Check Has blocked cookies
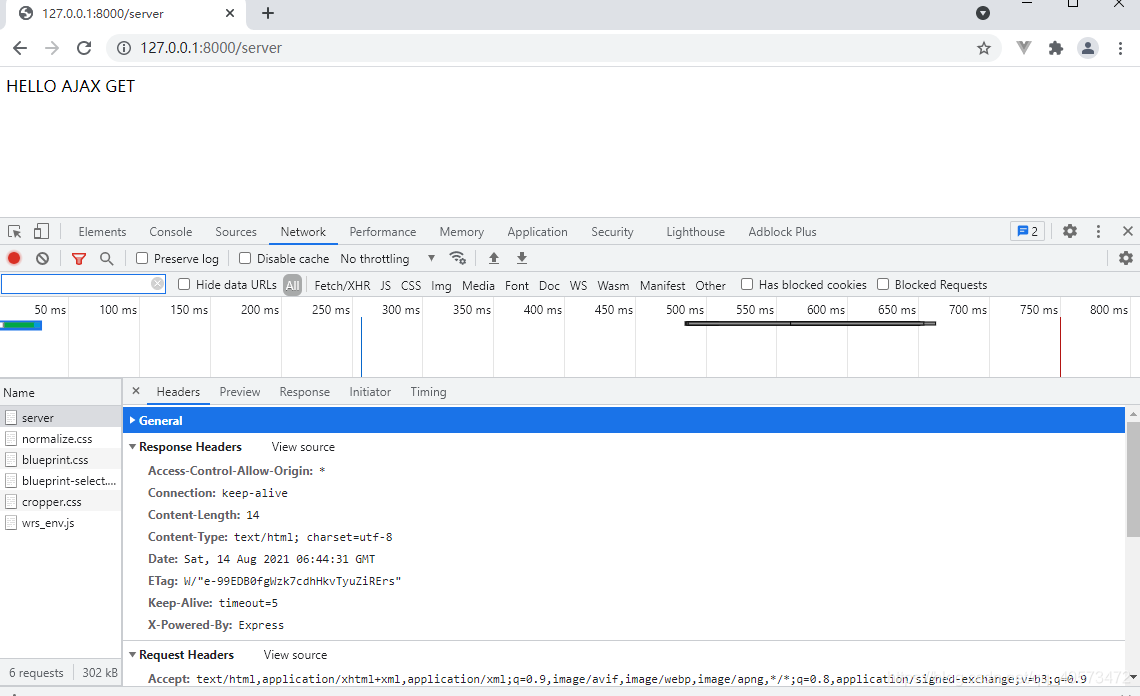1140x696 pixels. tap(747, 284)
